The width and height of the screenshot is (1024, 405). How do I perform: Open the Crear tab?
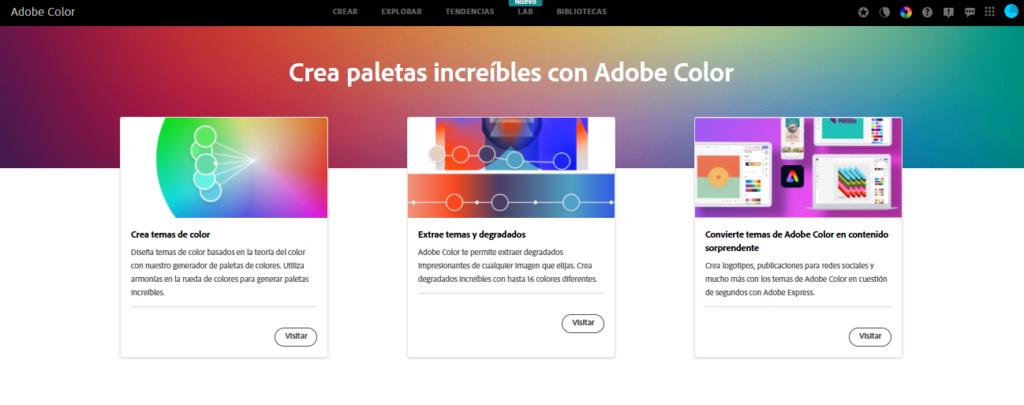point(346,12)
